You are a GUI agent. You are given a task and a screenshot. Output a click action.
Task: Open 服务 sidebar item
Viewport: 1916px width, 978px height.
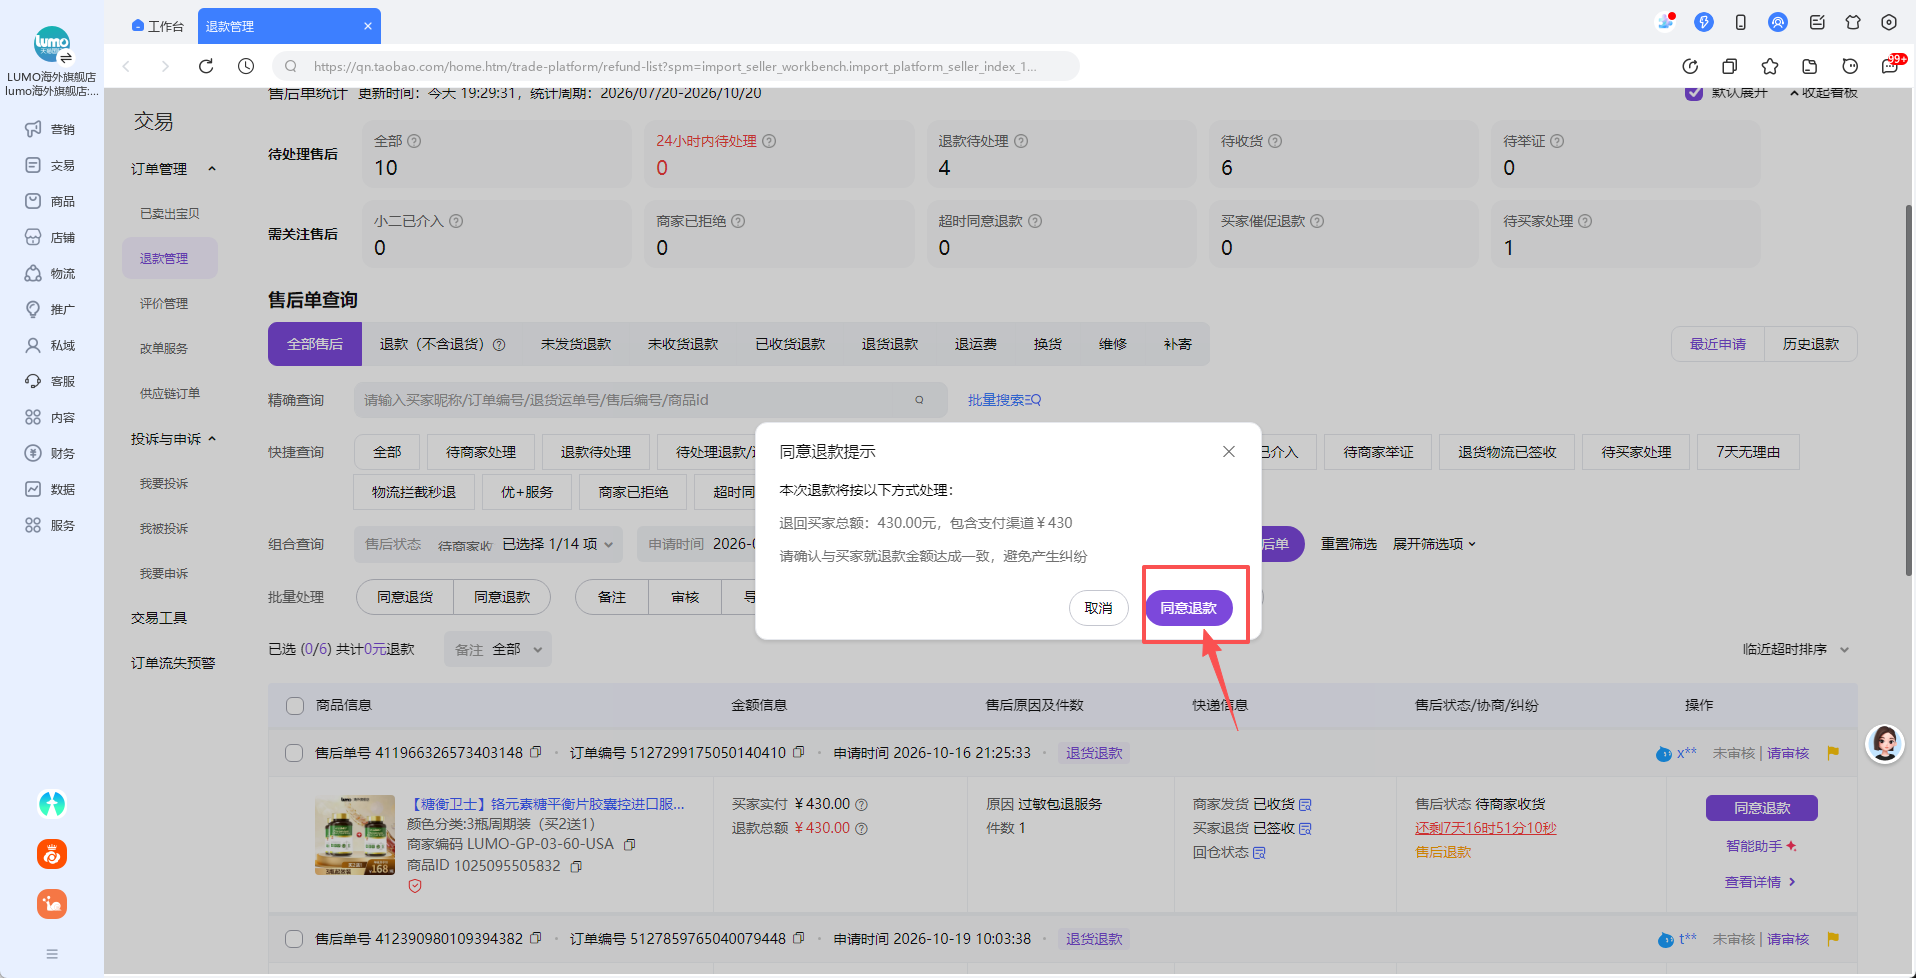(x=50, y=525)
